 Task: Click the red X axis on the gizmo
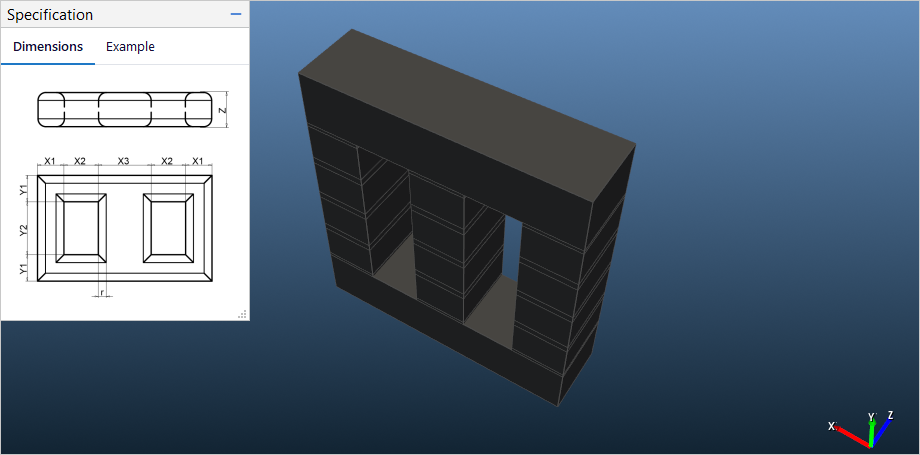(x=851, y=436)
